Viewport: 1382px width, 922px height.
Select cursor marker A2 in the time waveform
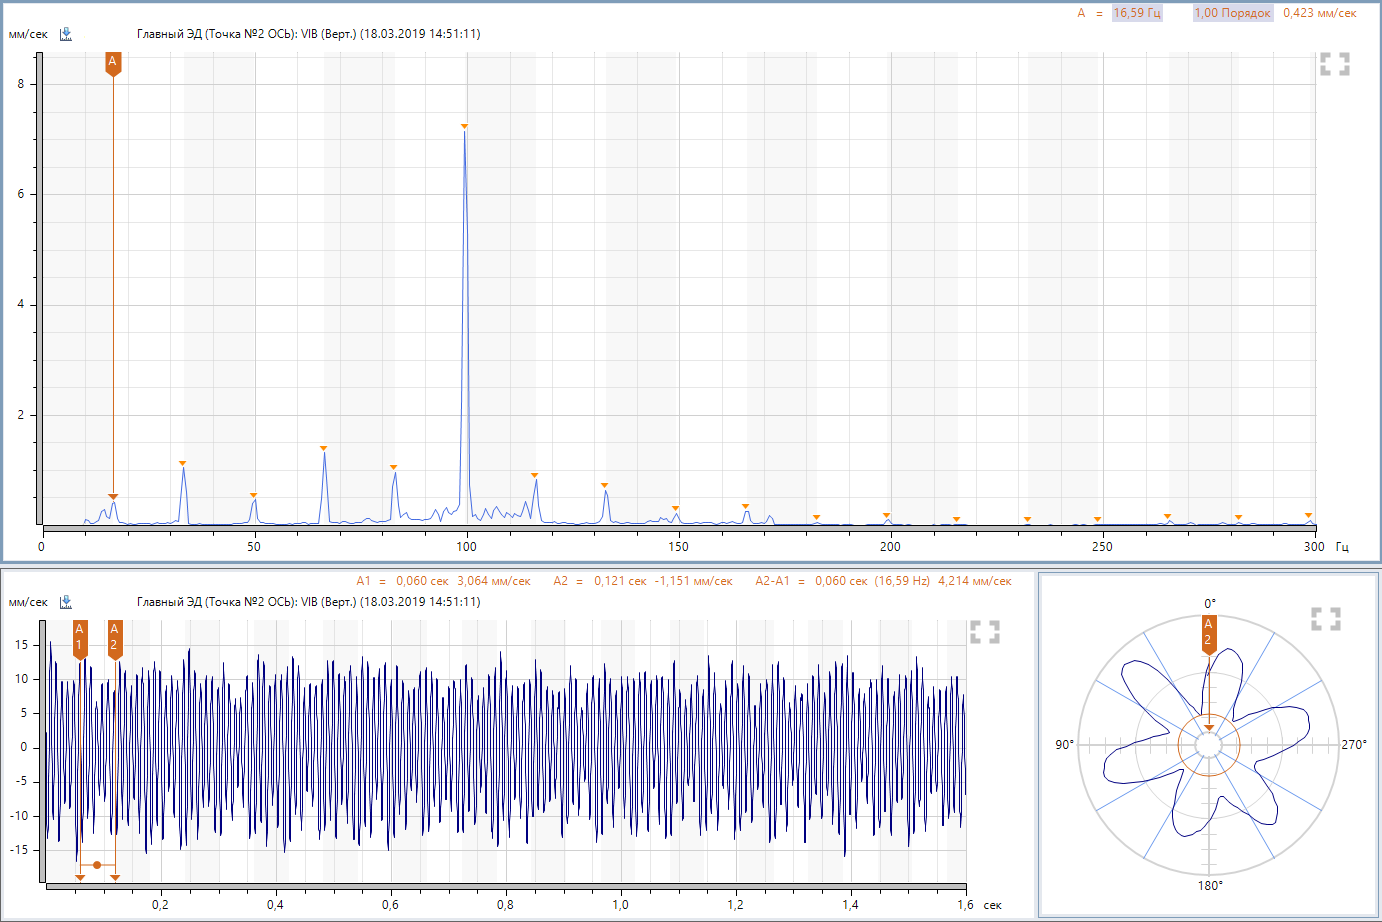(x=115, y=638)
